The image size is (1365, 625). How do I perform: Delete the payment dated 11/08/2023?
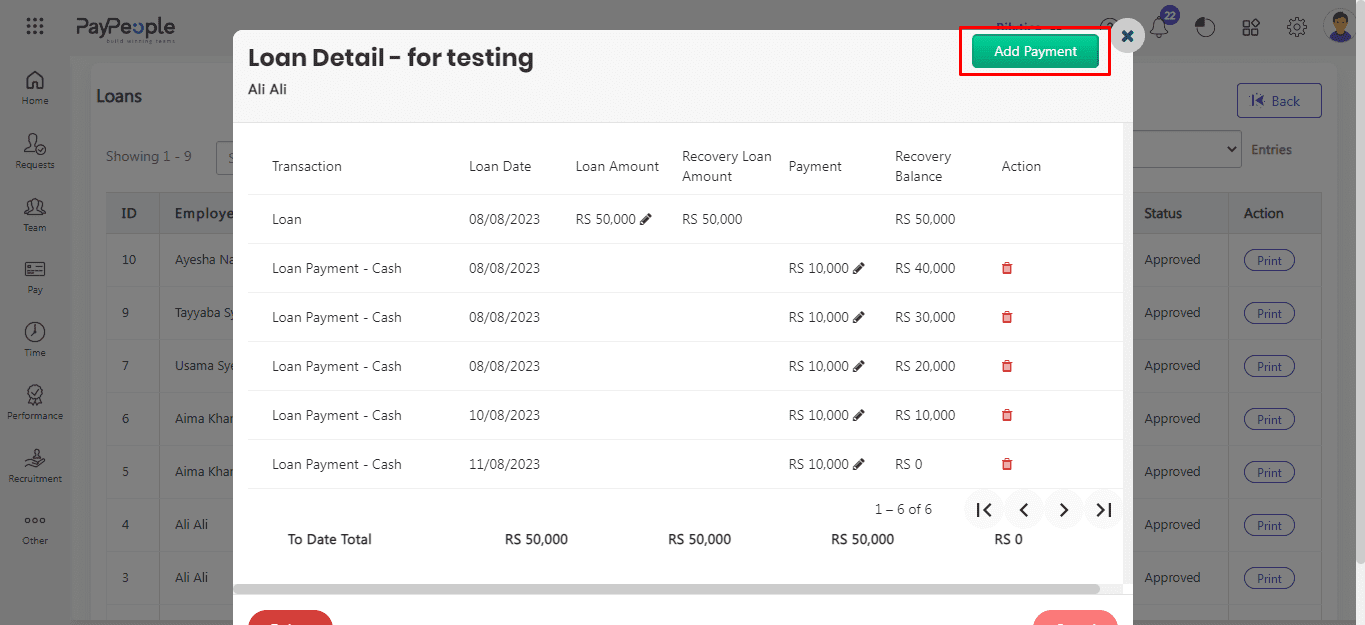pyautogui.click(x=1007, y=464)
